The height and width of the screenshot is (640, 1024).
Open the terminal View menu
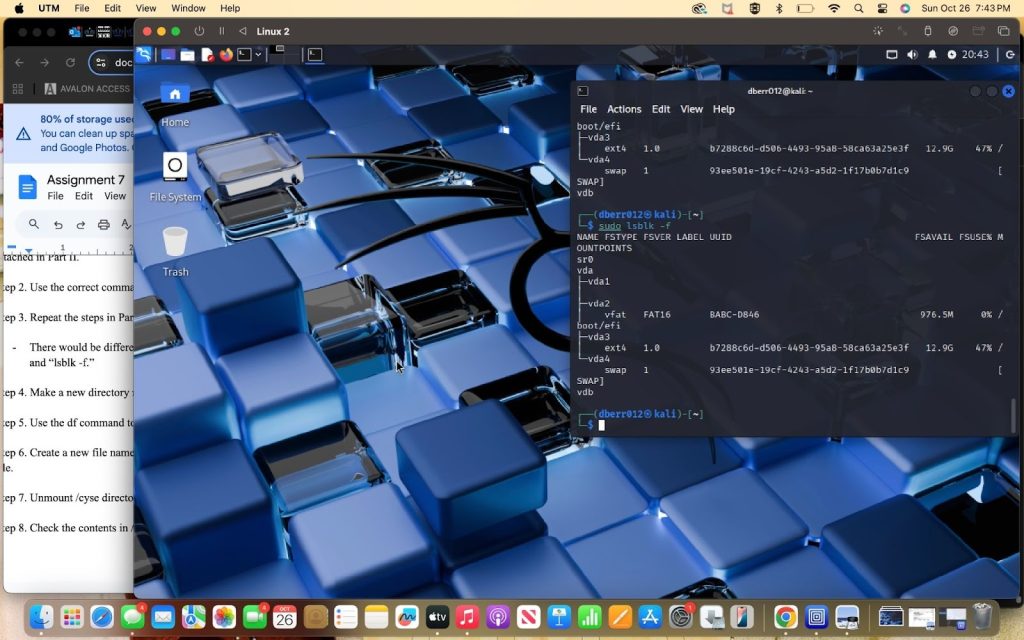pyautogui.click(x=691, y=109)
